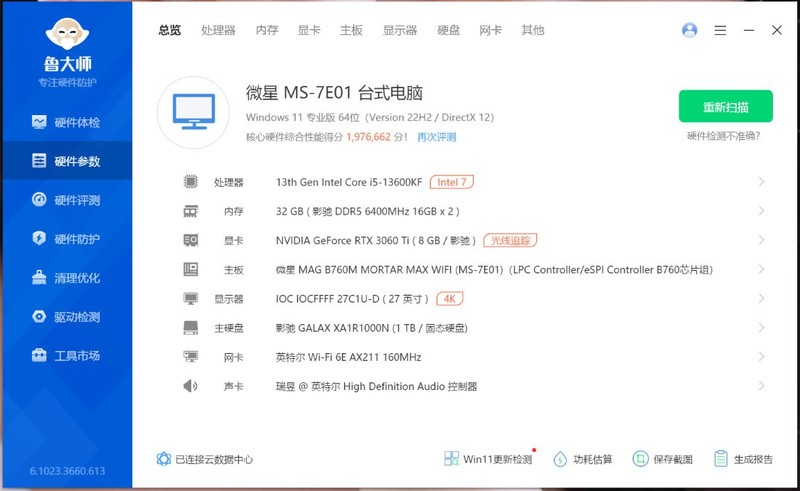Image resolution: width=800 pixels, height=491 pixels.
Task: Click the network card icon
Action: coord(190,356)
